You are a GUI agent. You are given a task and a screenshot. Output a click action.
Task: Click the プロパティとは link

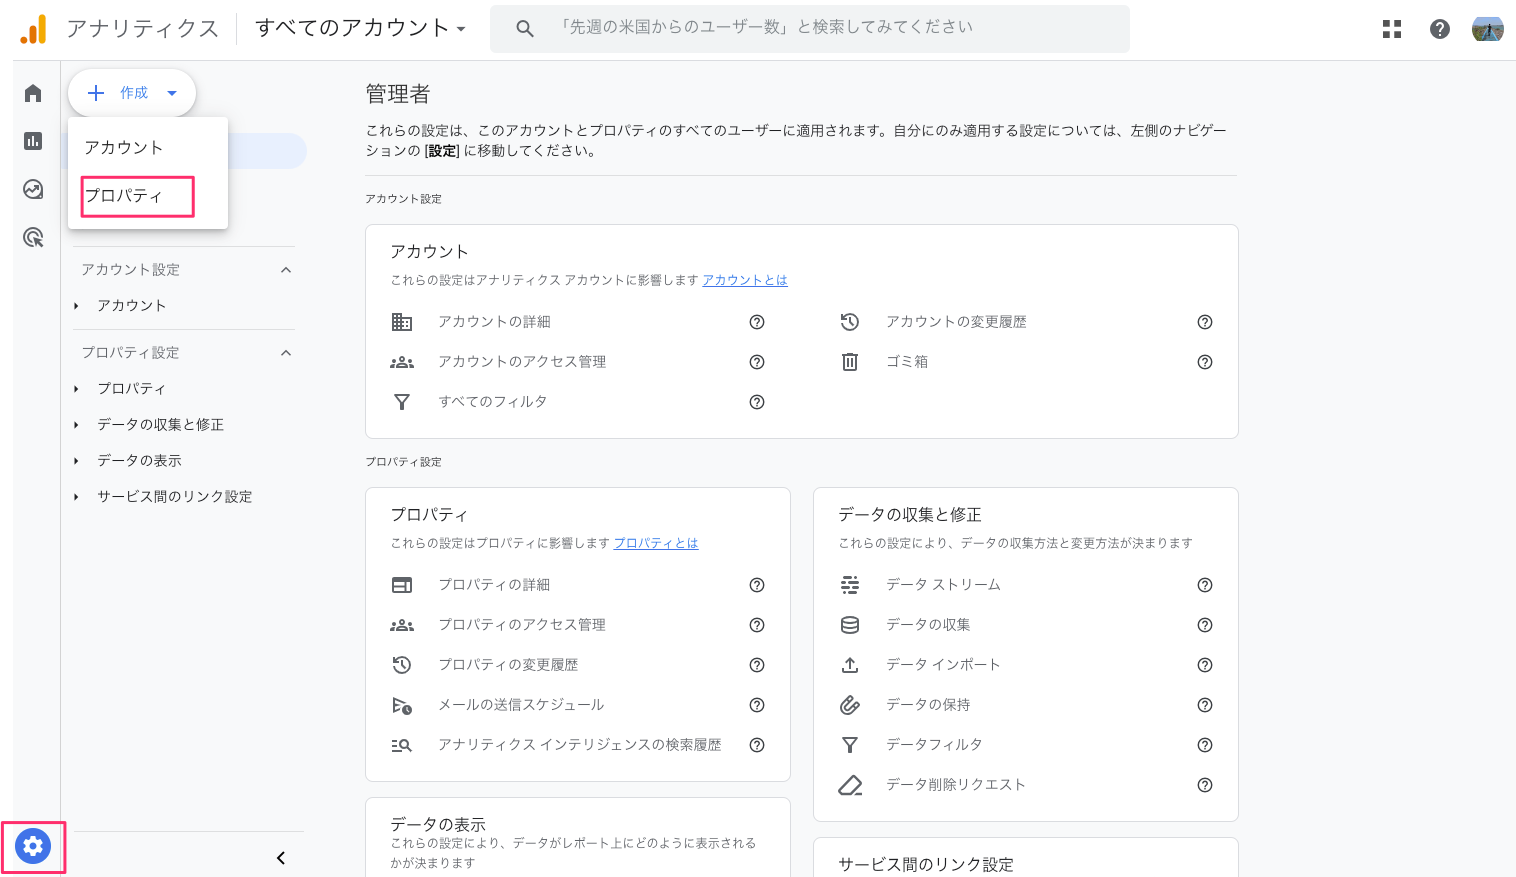[655, 543]
